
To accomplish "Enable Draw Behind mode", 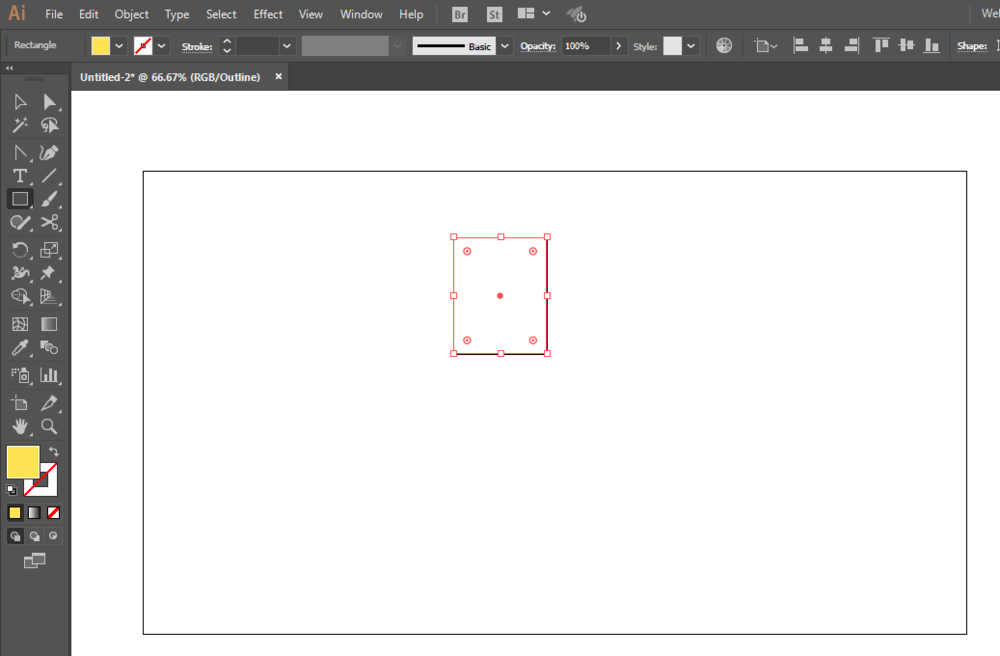I will pyautogui.click(x=34, y=536).
